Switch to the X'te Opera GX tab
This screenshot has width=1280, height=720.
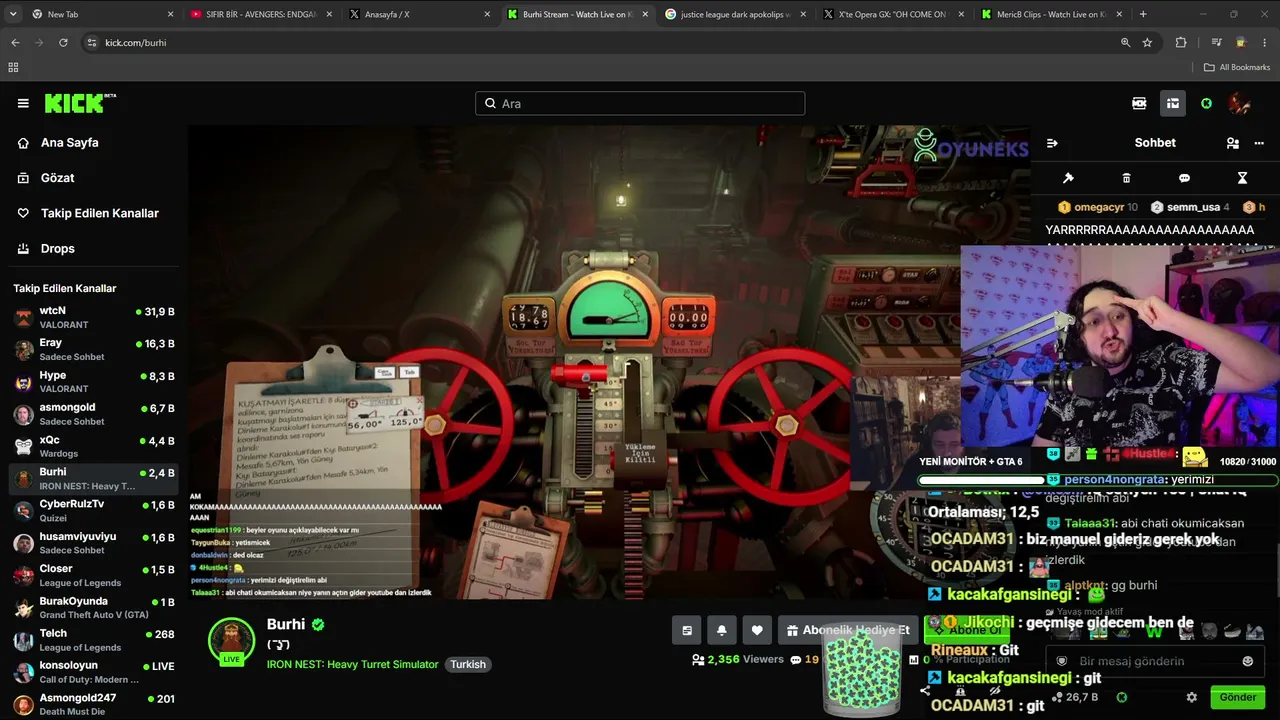pos(892,14)
